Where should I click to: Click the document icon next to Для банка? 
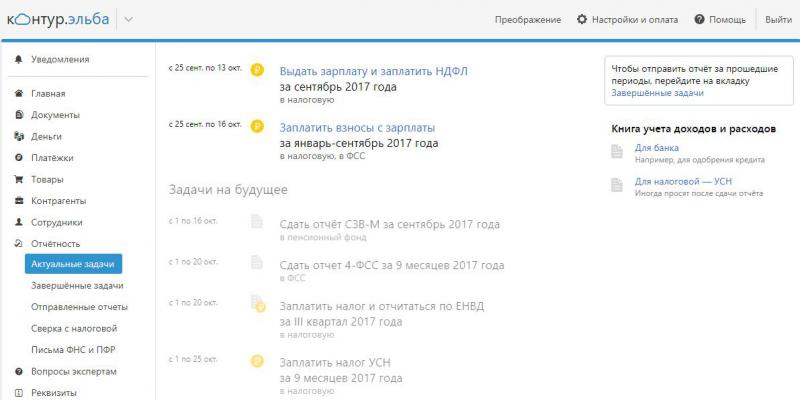point(618,152)
